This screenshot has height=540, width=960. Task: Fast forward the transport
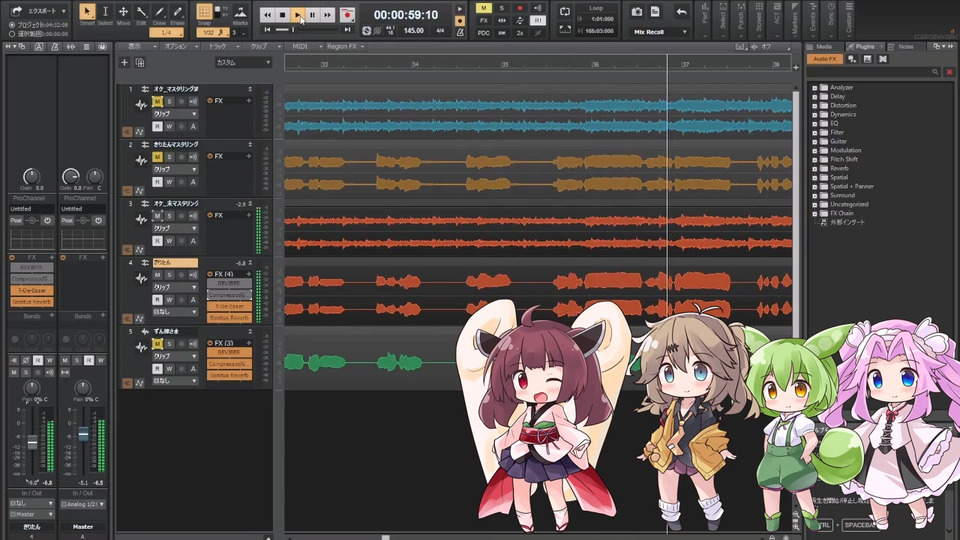328,15
